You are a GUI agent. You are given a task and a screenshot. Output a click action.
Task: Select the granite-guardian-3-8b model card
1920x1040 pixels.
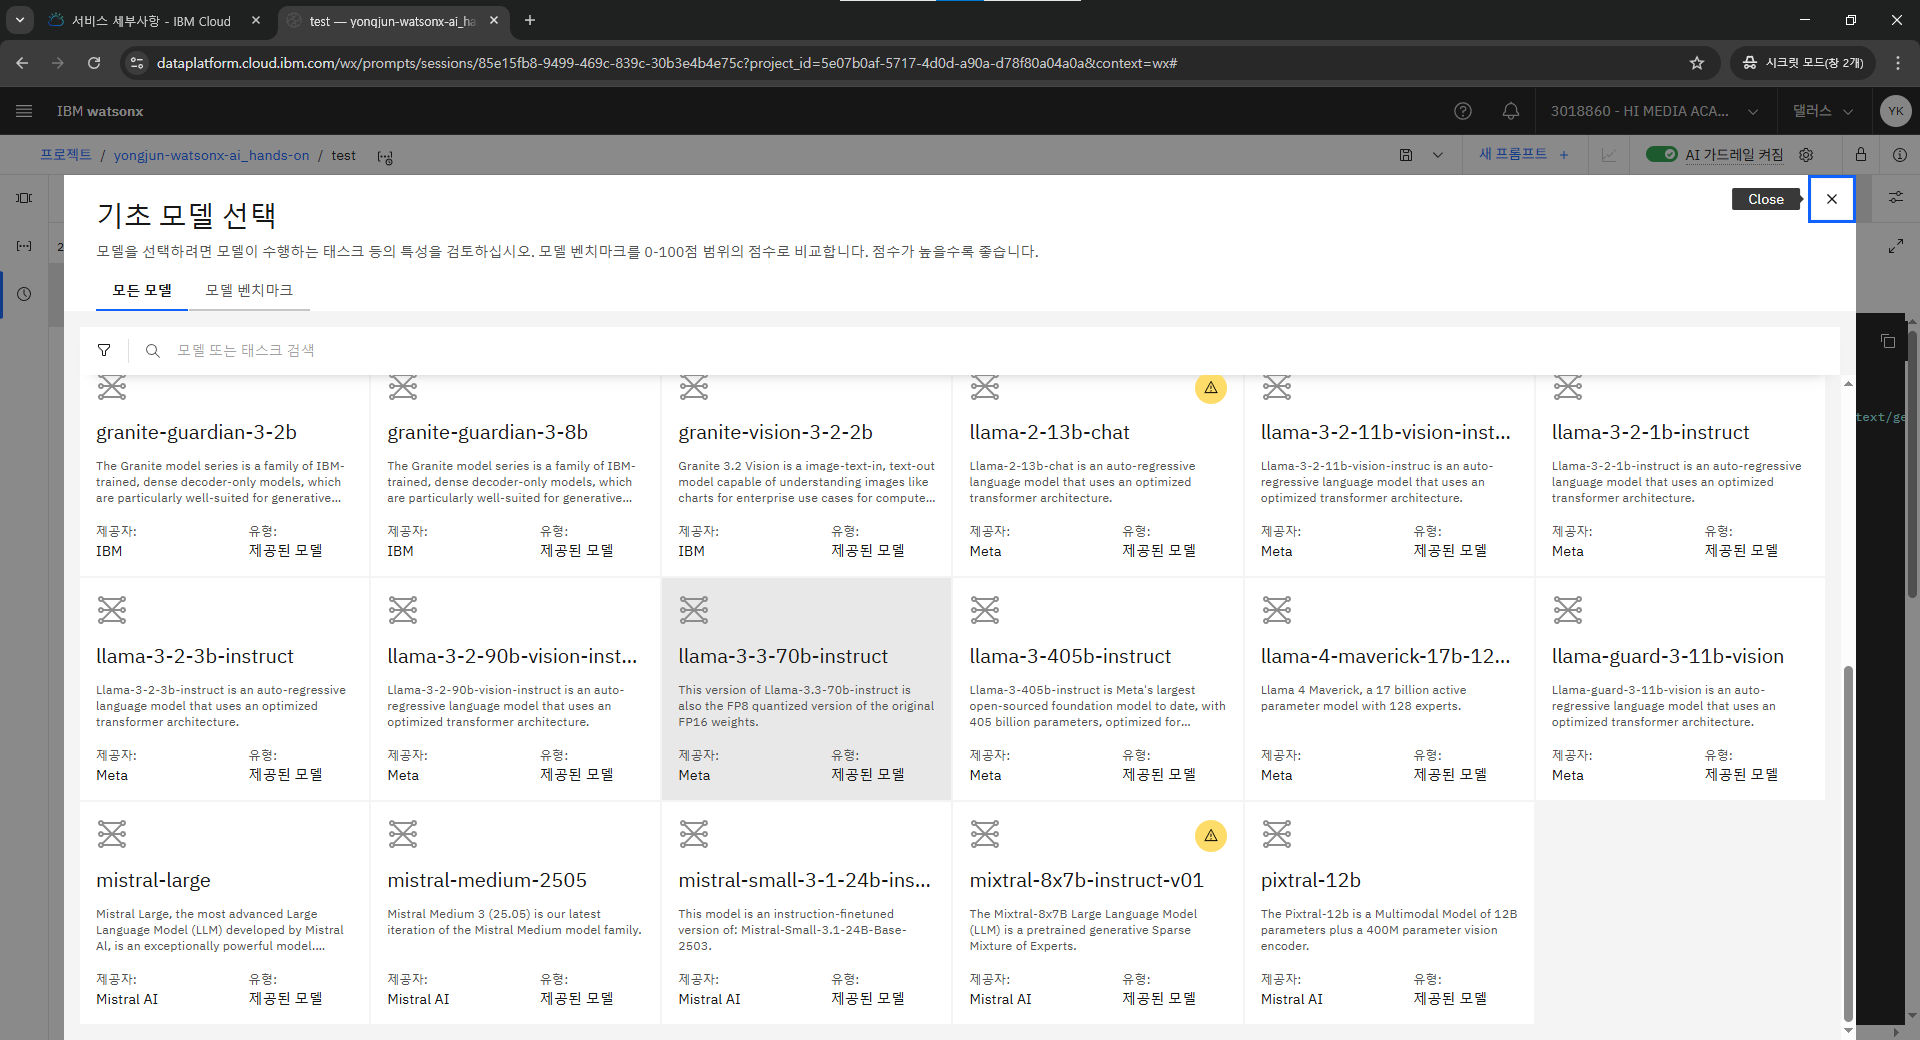point(516,476)
